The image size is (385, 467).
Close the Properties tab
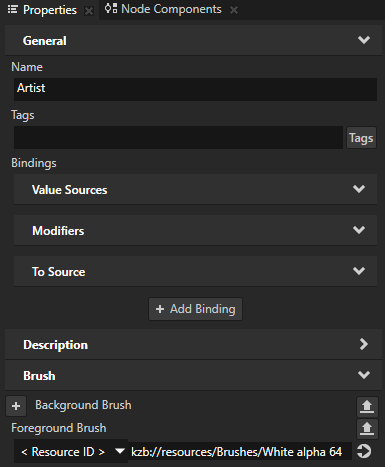[x=89, y=11]
